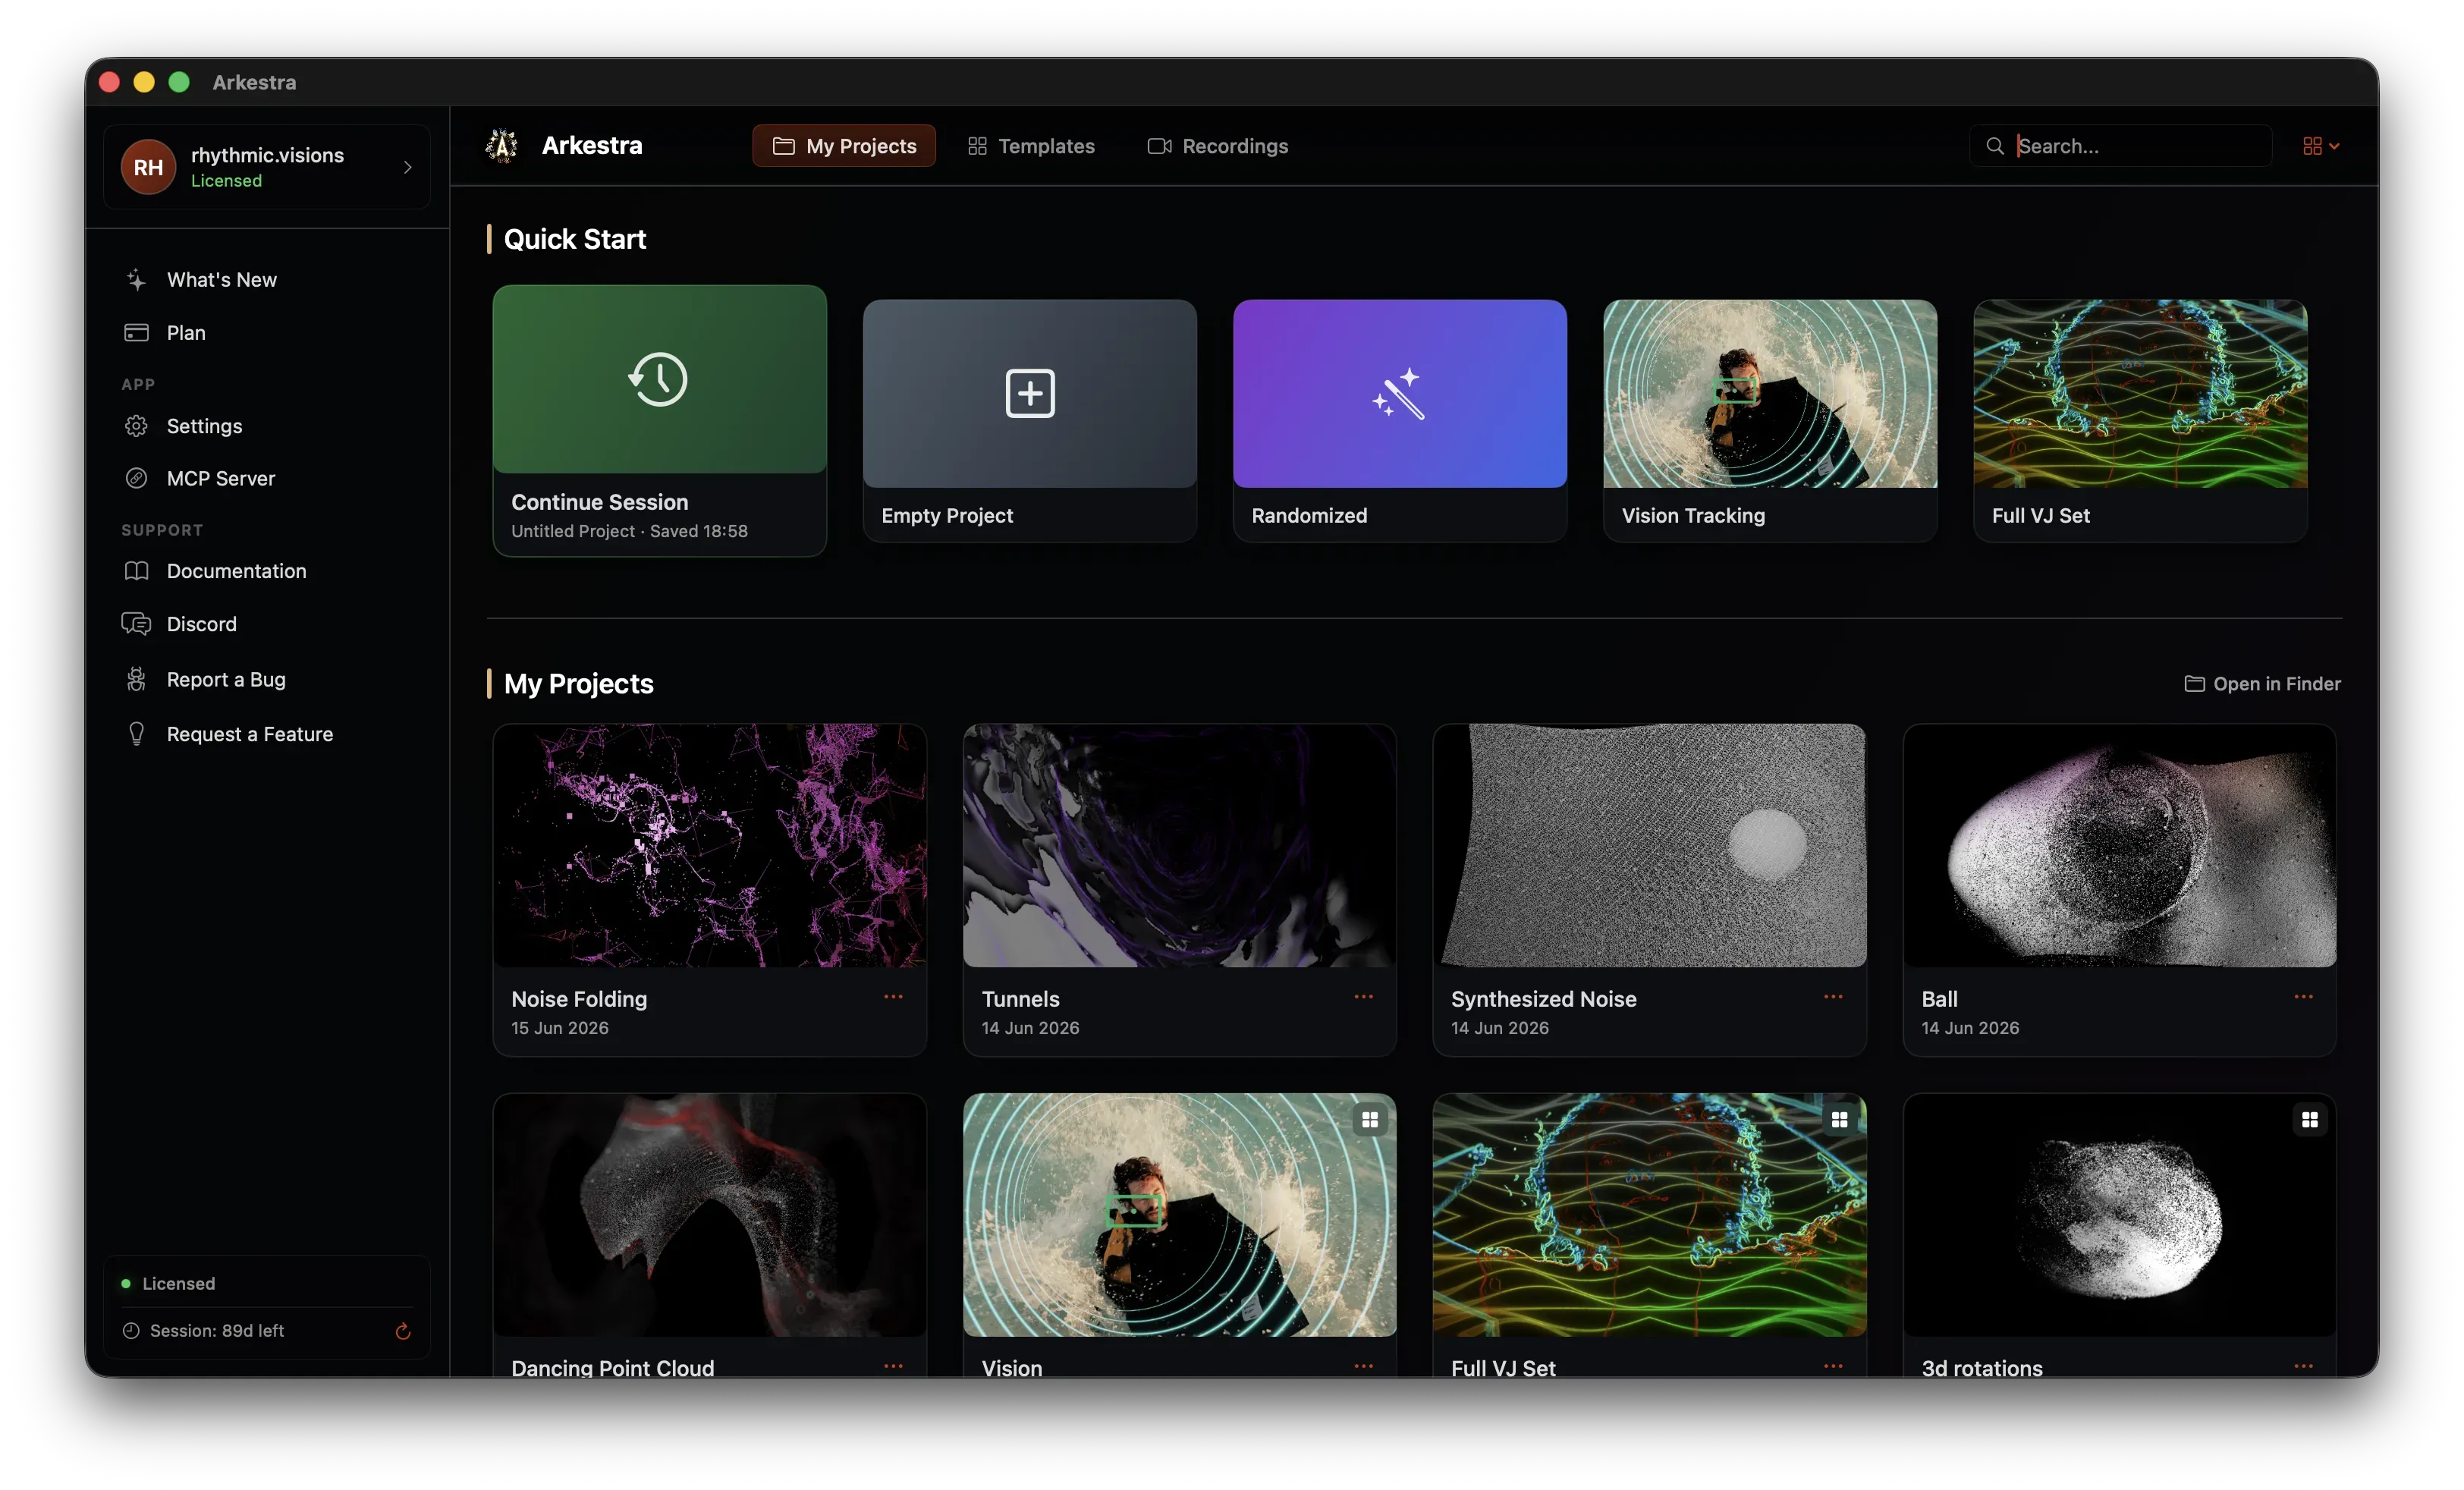
Task: Click template badge on Vision thumbnail
Action: [x=1369, y=1120]
